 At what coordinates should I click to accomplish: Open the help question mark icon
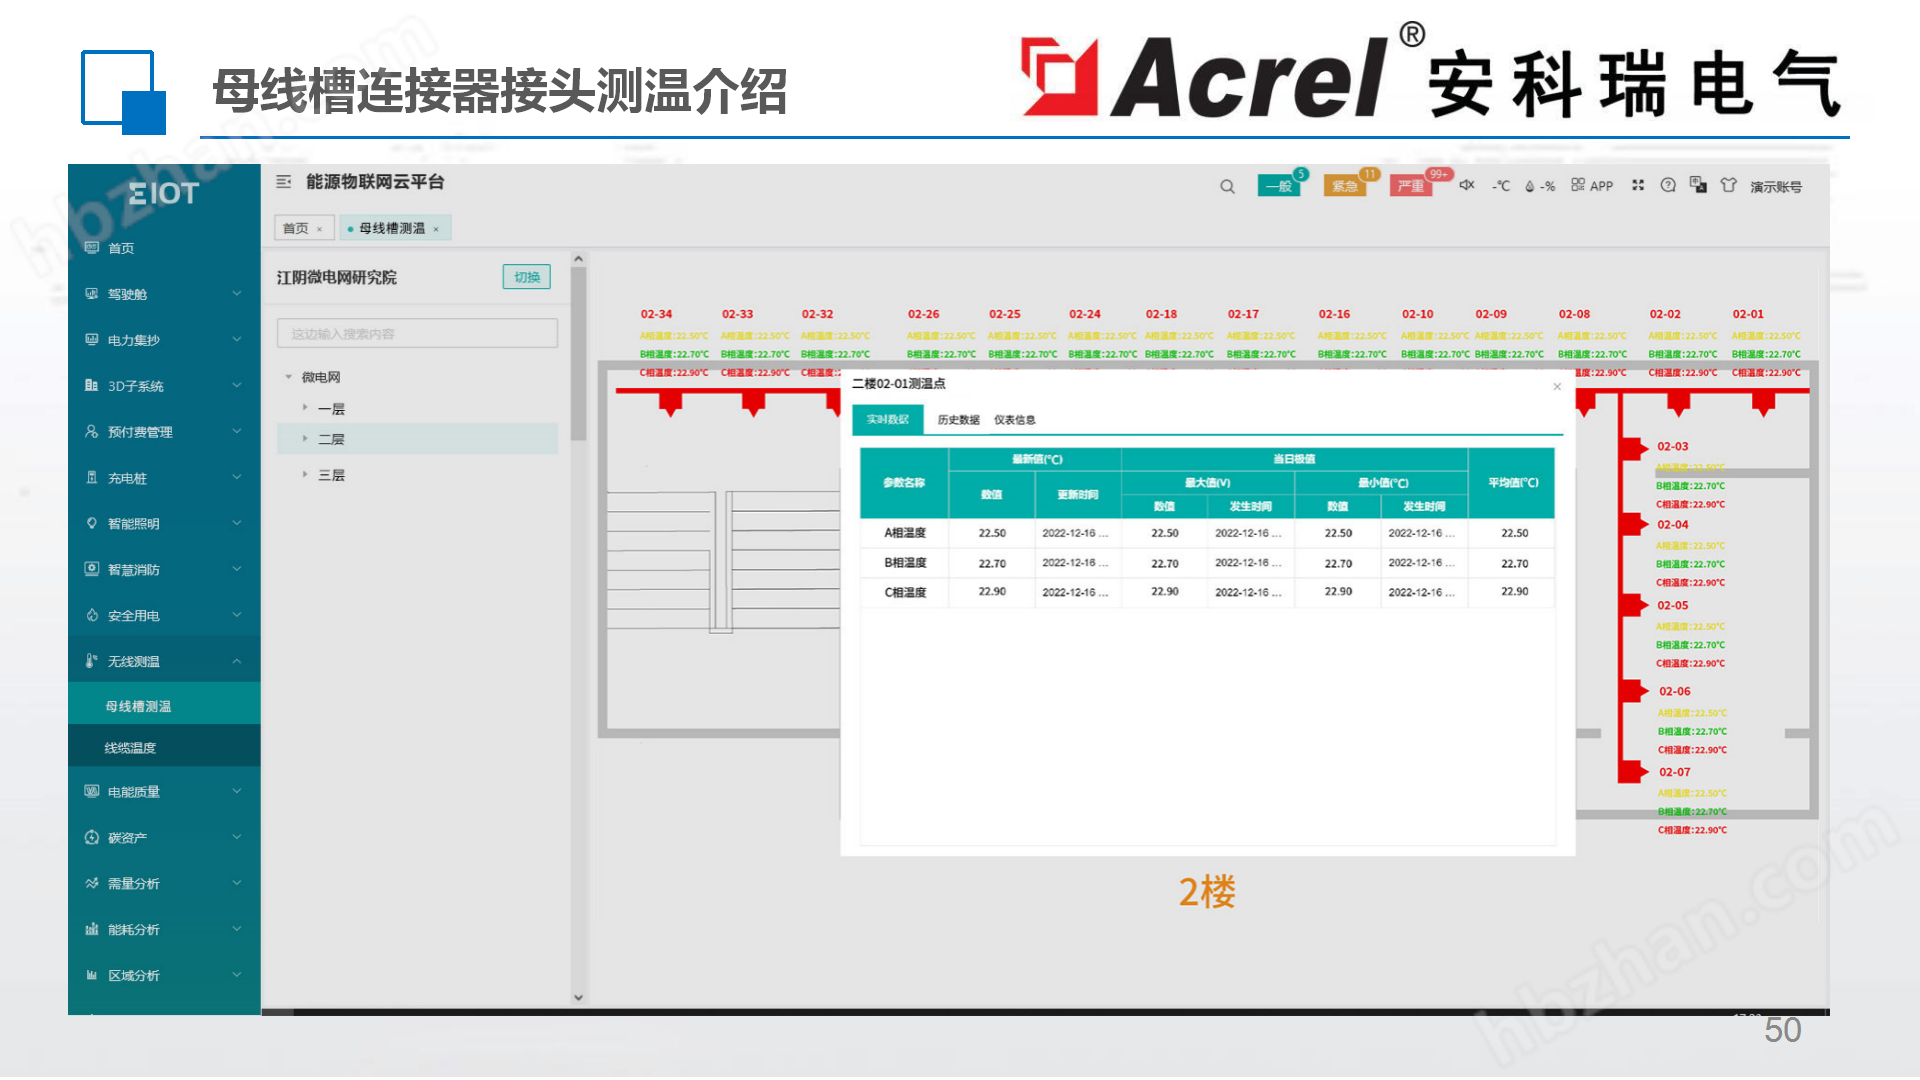pyautogui.click(x=1668, y=185)
